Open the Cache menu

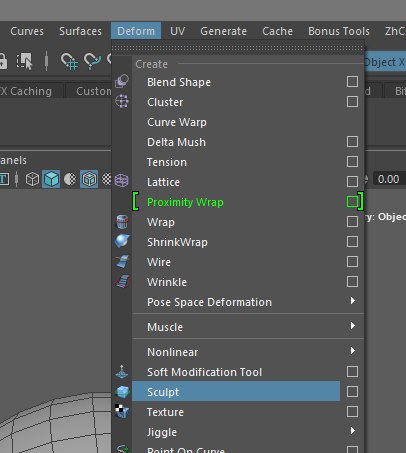(277, 31)
